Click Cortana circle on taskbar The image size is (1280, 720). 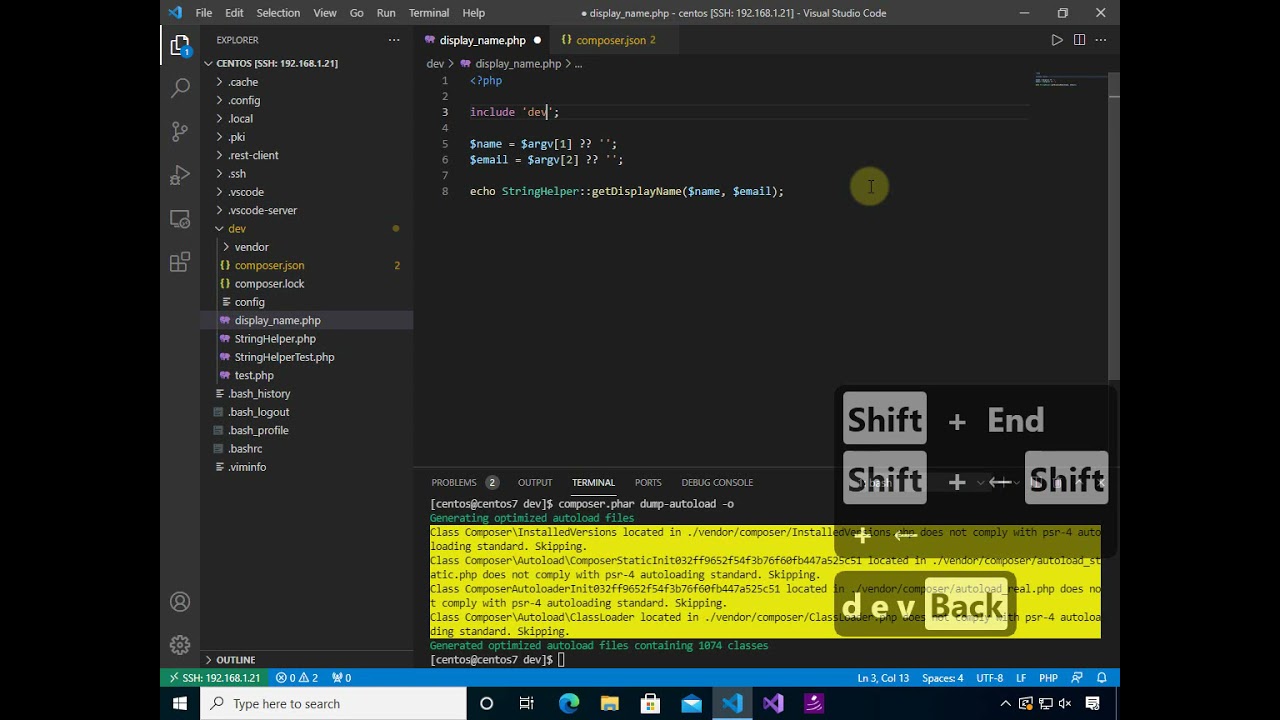[x=486, y=703]
